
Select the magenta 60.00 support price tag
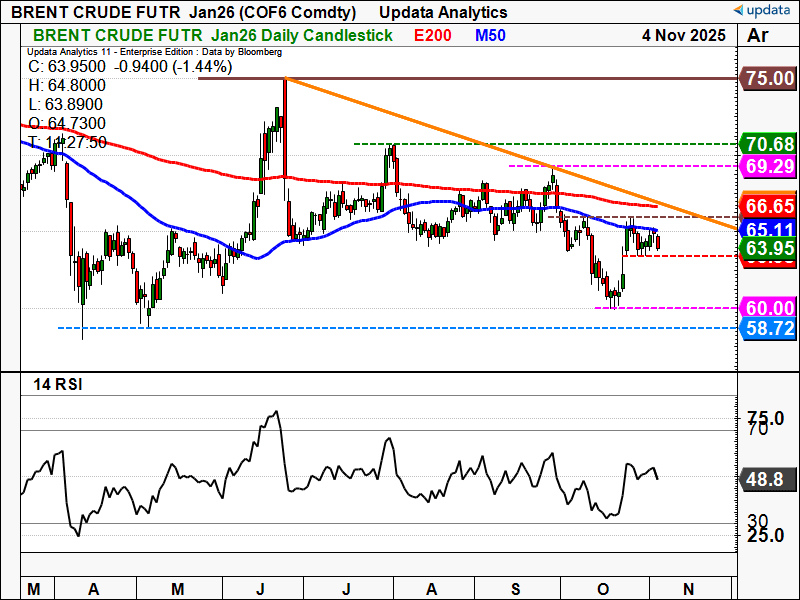(x=767, y=308)
